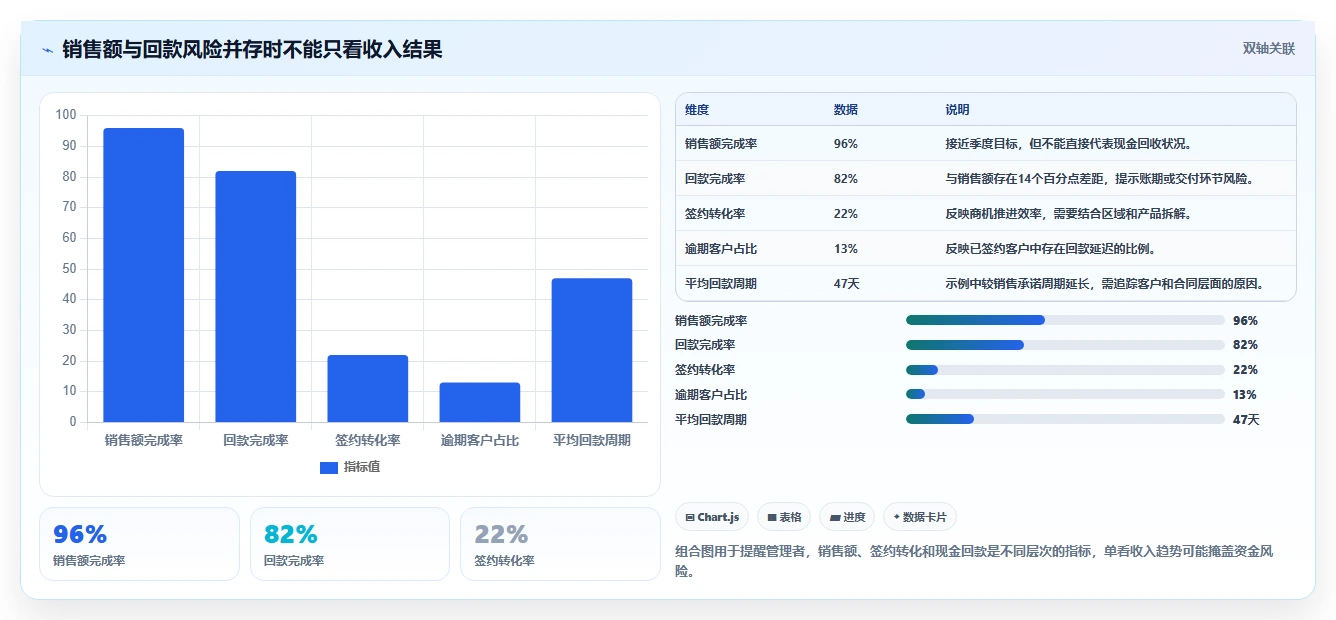Viewport: 1336px width, 620px height.
Task: Select the 维度 column header
Action: [697, 110]
